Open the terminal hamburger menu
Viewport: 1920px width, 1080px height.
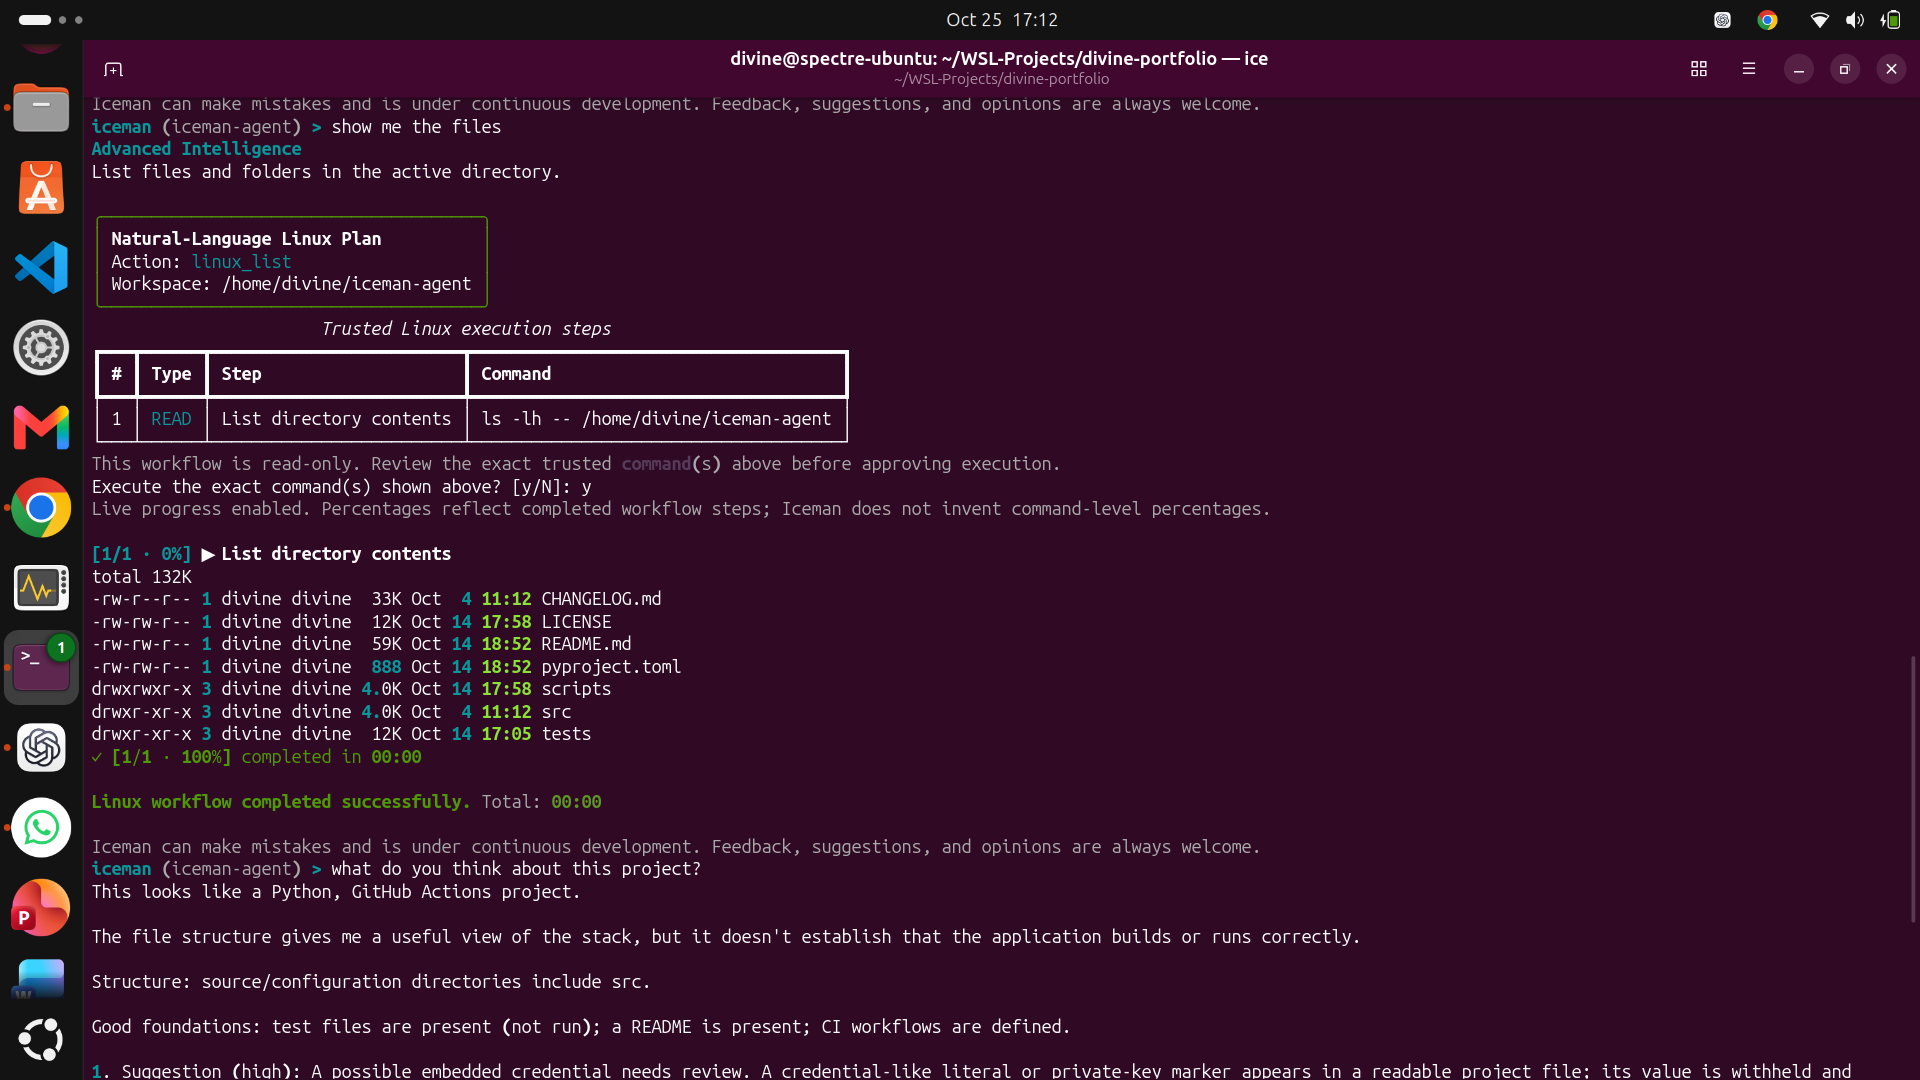pyautogui.click(x=1748, y=69)
